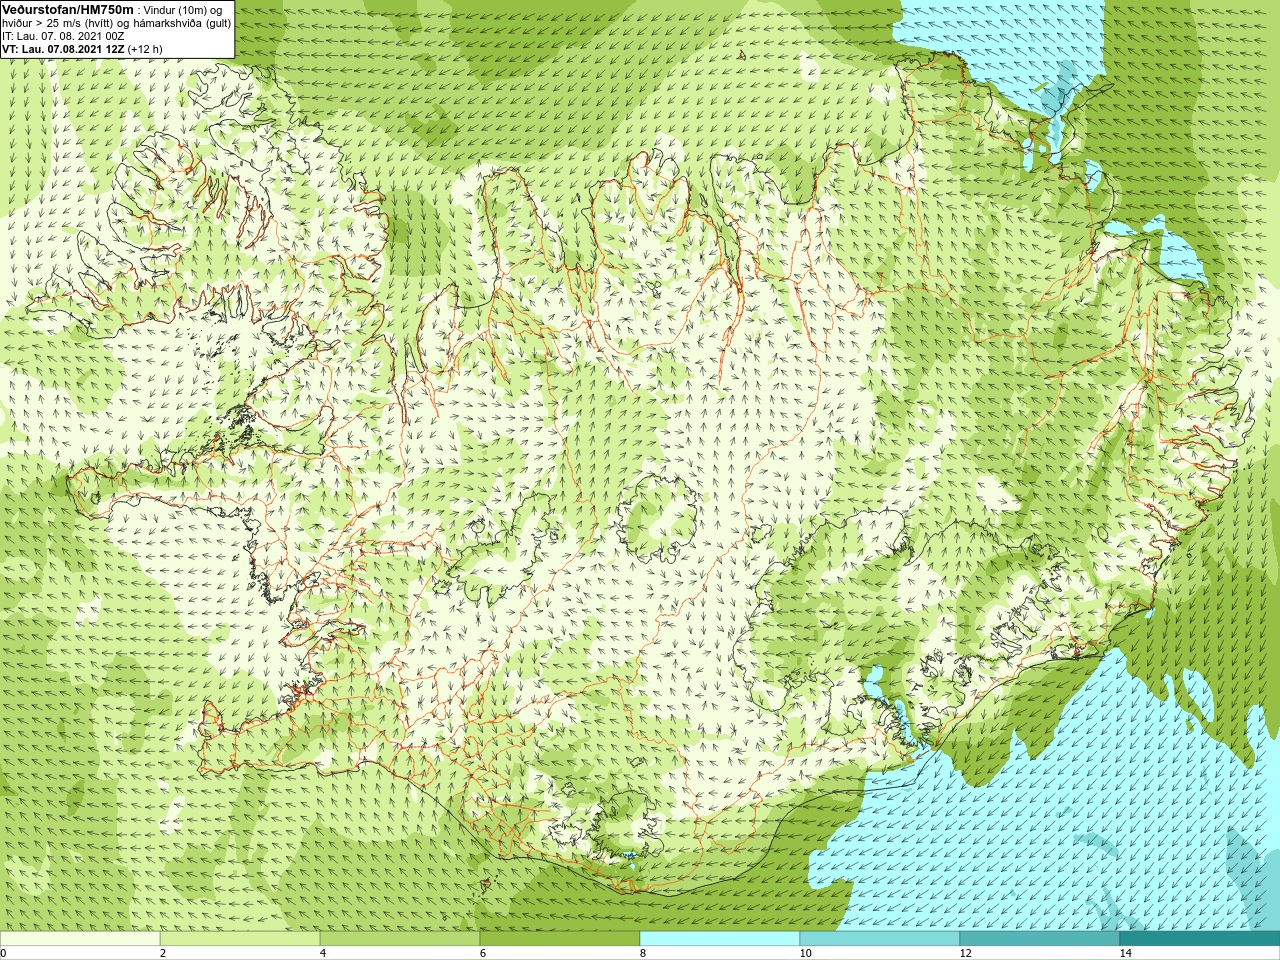Click the Veðurstofan/HM750m title text
The height and width of the screenshot is (960, 1280).
[67, 9]
